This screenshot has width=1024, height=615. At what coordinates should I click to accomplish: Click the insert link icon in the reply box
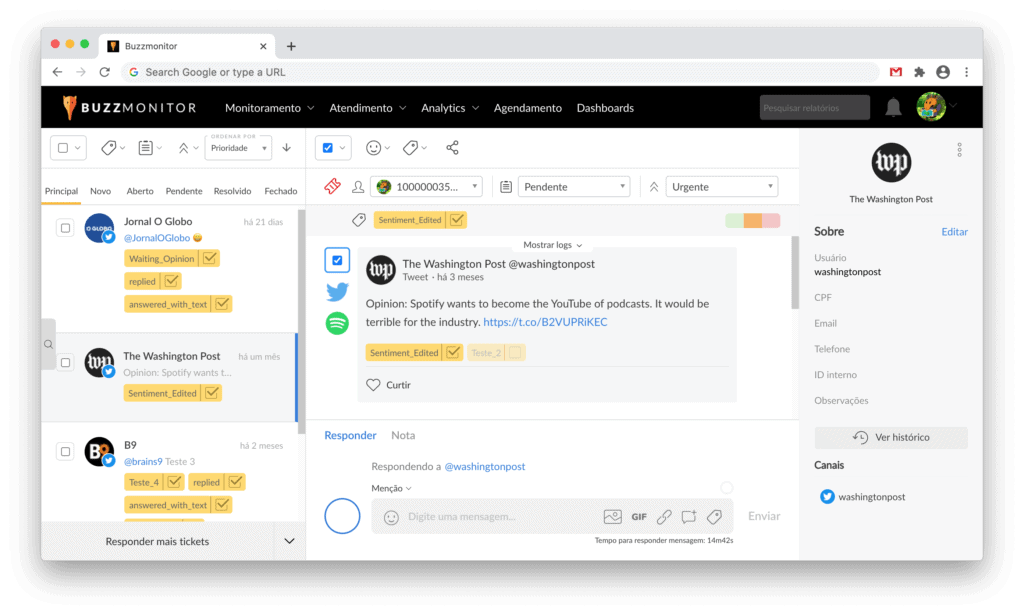tap(664, 517)
